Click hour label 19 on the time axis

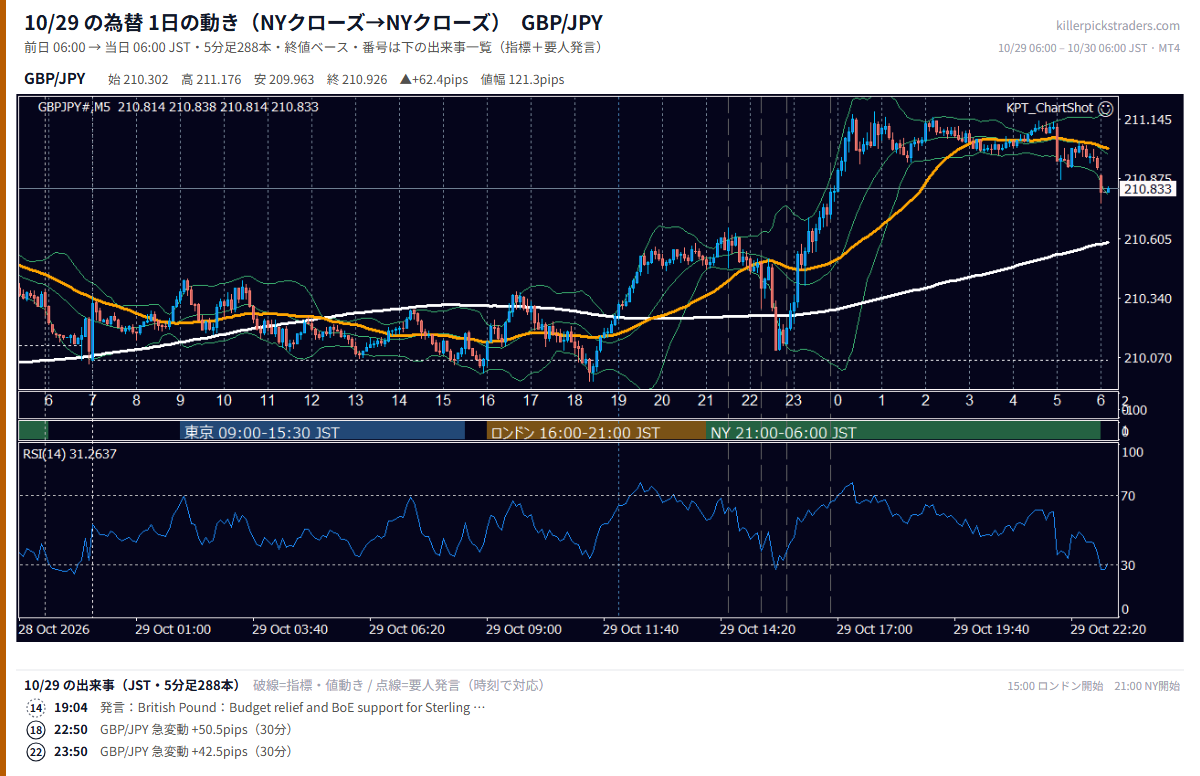pyautogui.click(x=618, y=400)
